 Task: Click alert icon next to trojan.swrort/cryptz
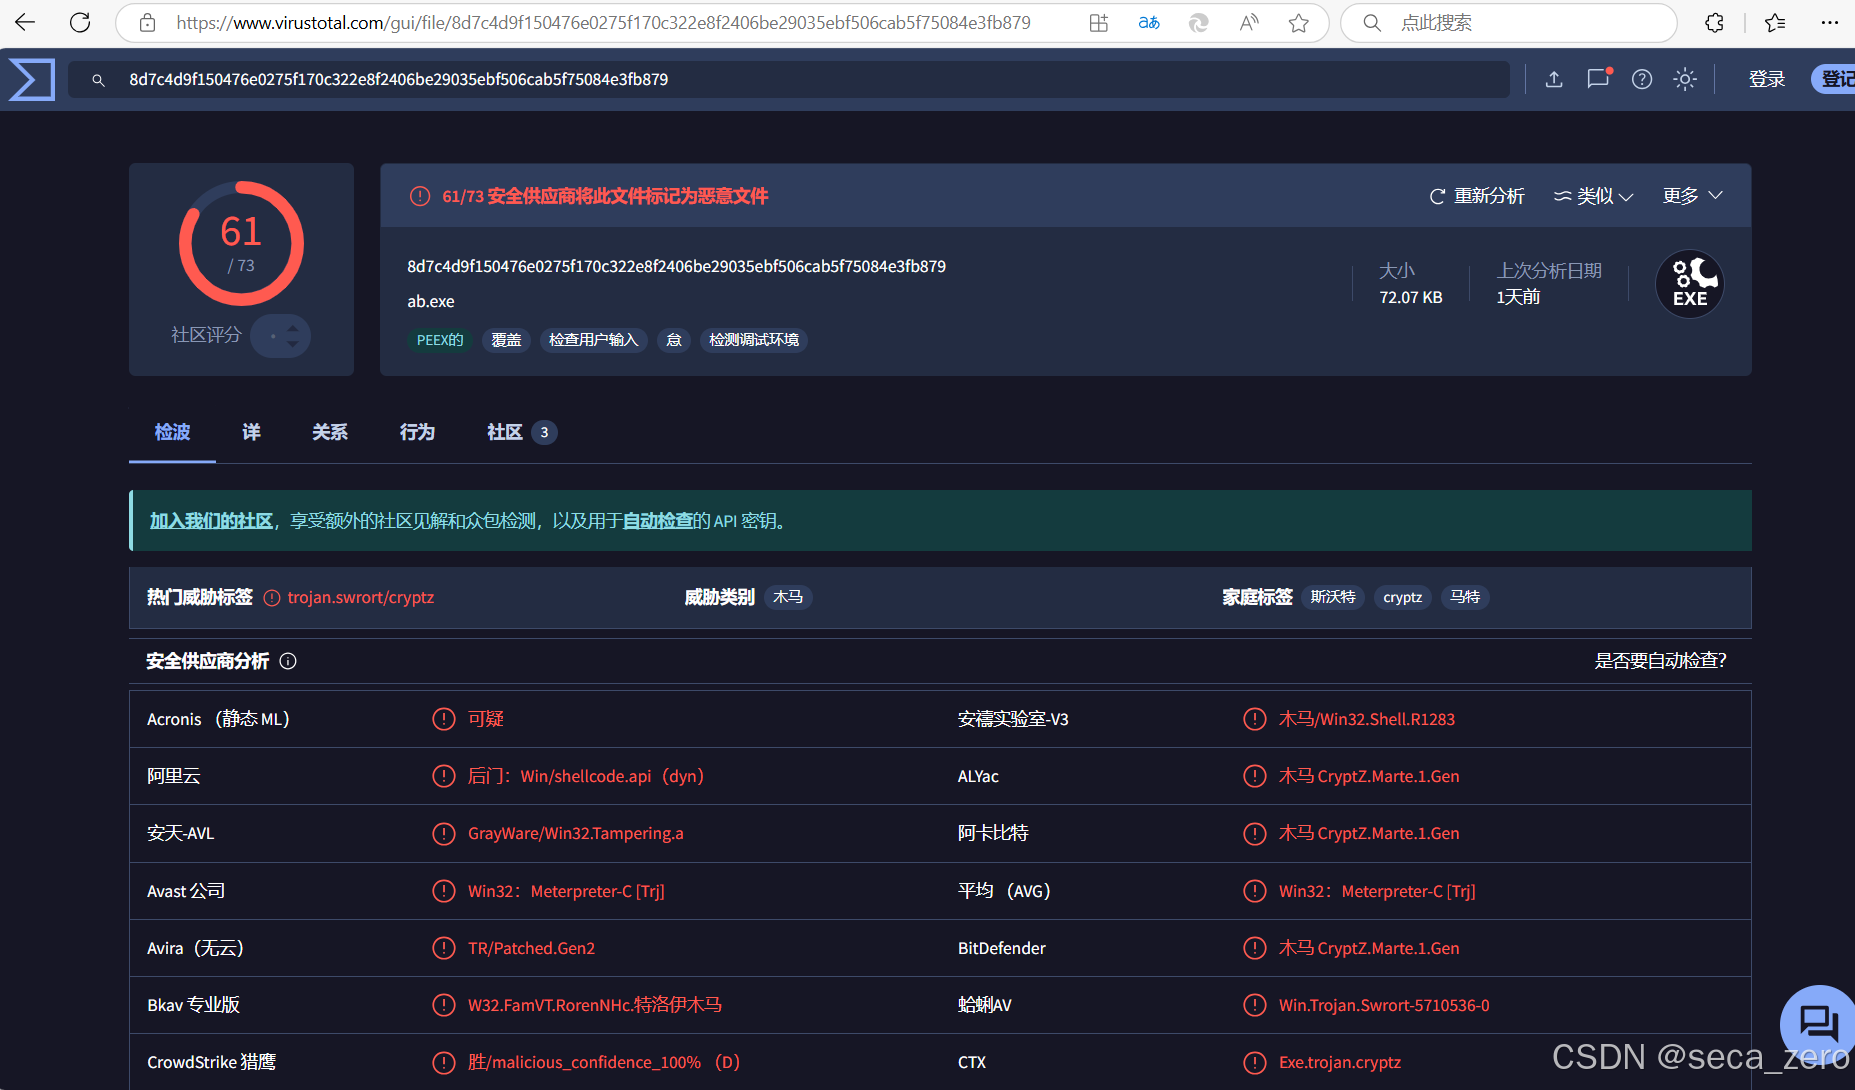[272, 598]
